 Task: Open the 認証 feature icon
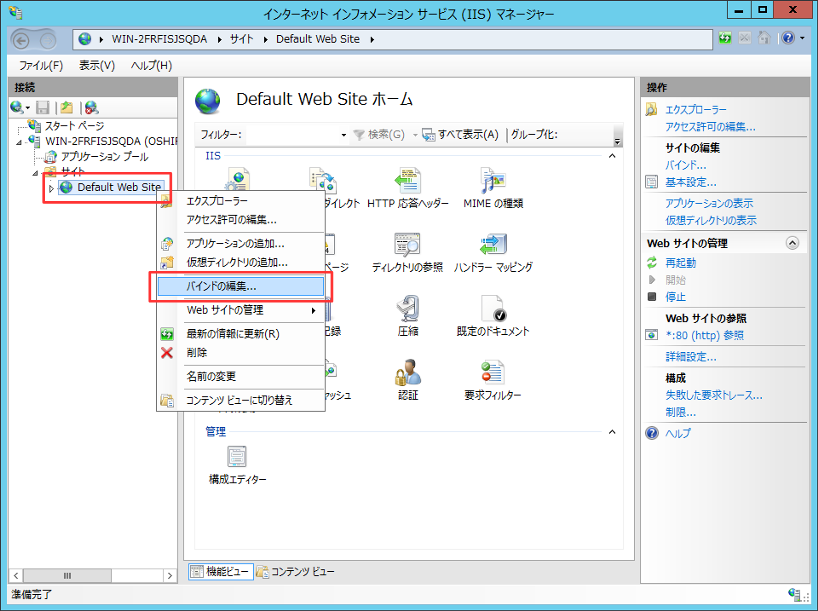point(407,380)
